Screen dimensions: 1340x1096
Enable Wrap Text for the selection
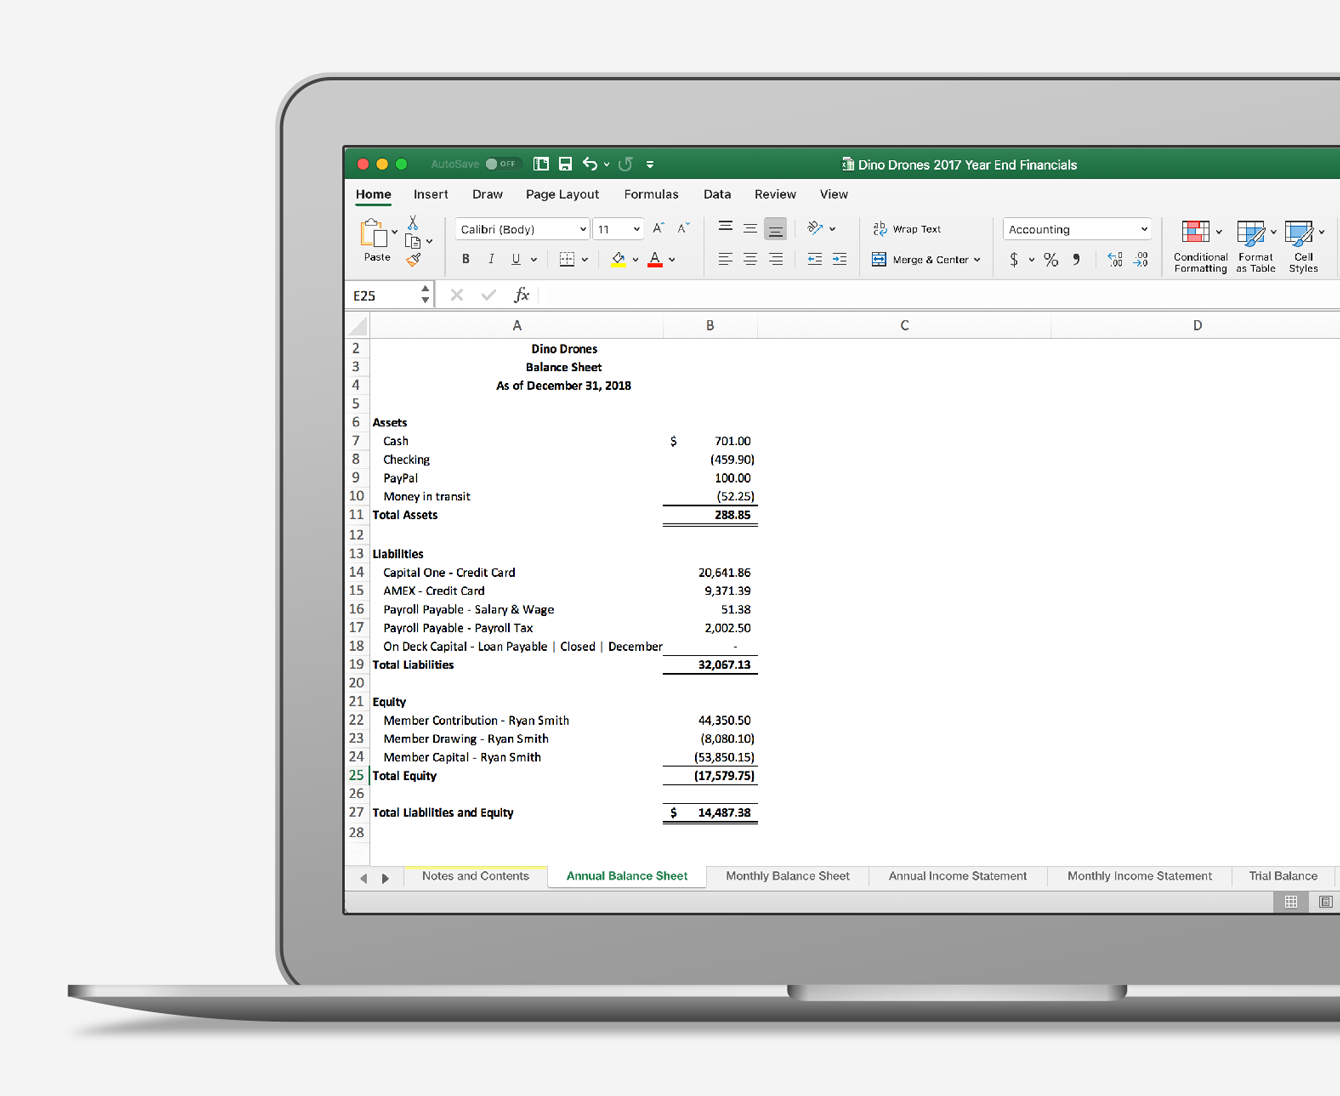[907, 228]
